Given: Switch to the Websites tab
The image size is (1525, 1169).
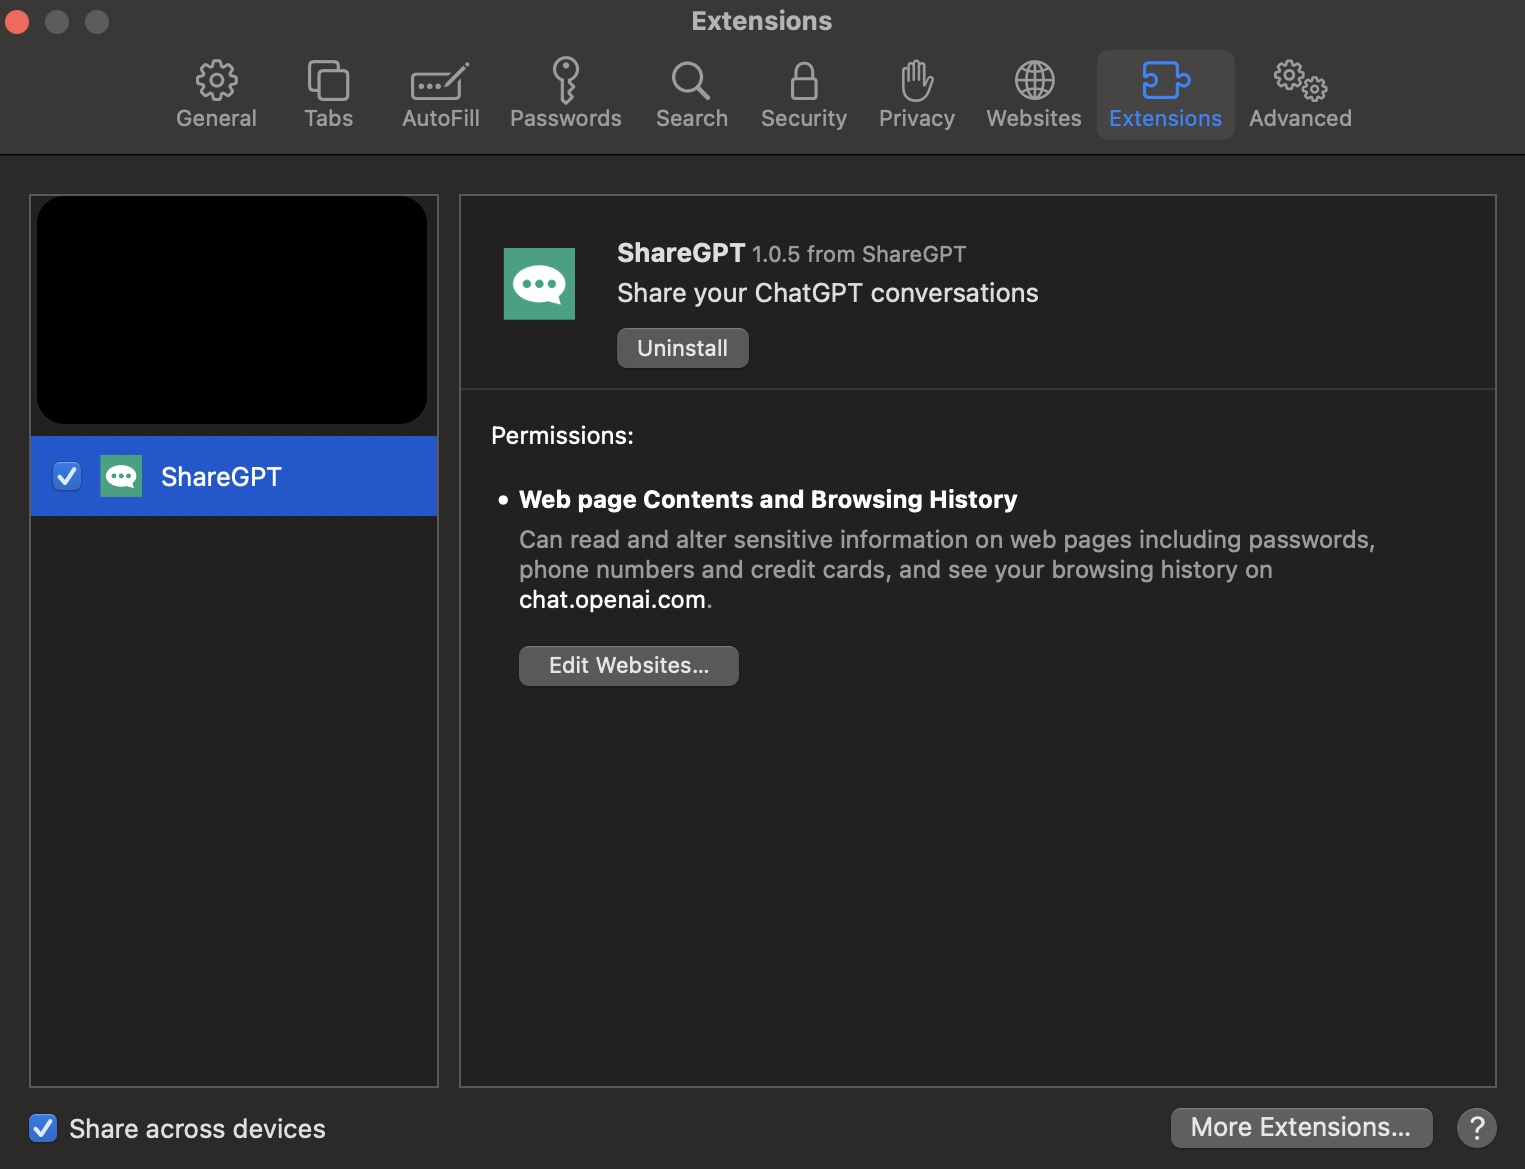Looking at the screenshot, I should 1032,94.
